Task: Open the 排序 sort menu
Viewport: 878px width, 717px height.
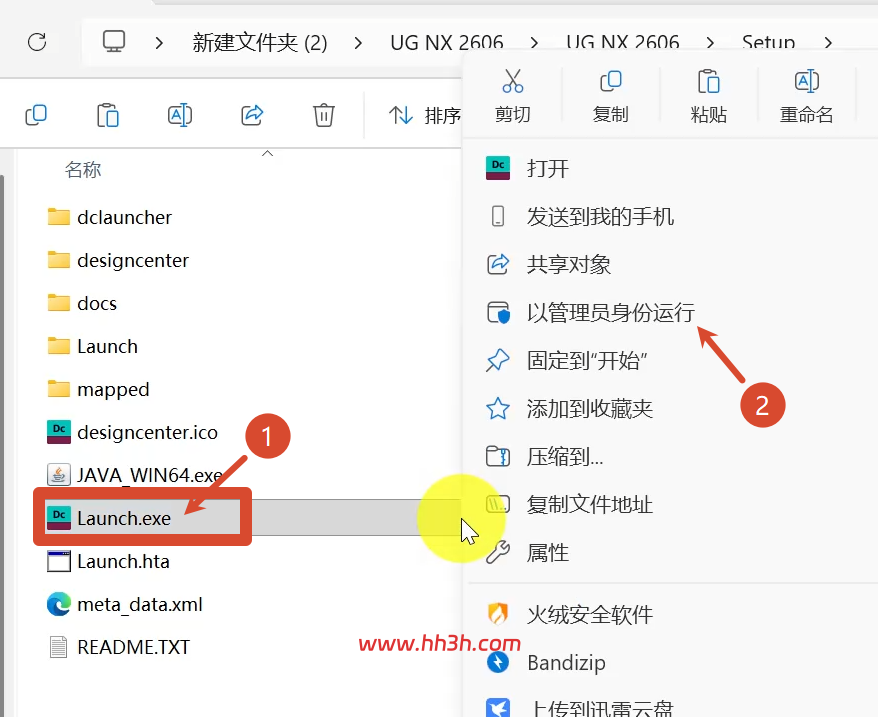Action: (x=424, y=115)
